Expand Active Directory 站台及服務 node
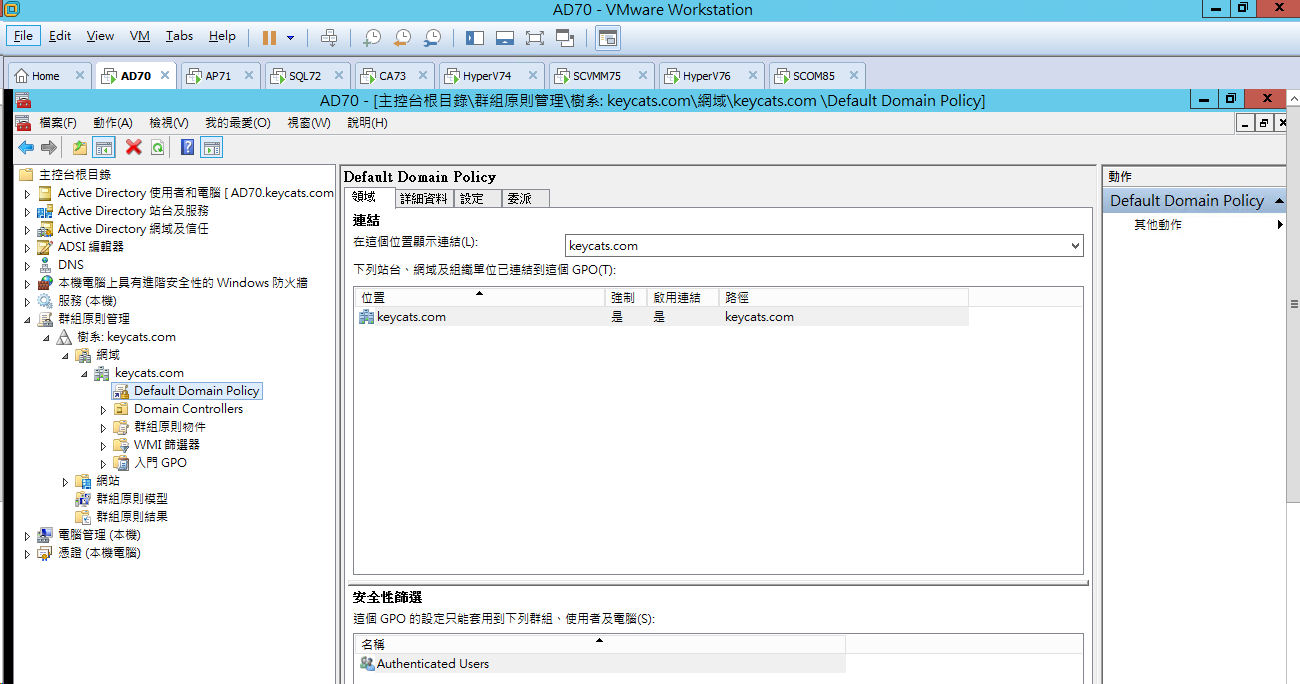The image size is (1300, 684). click(27, 211)
